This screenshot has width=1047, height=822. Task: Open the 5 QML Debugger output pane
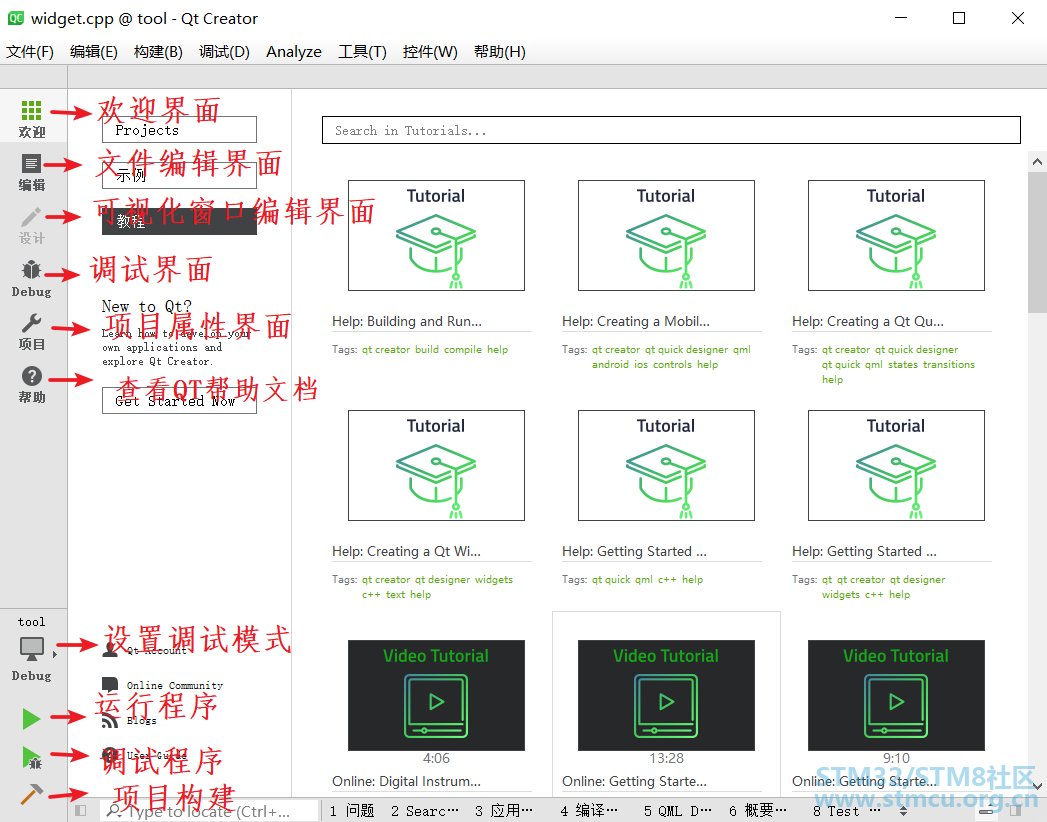(677, 811)
